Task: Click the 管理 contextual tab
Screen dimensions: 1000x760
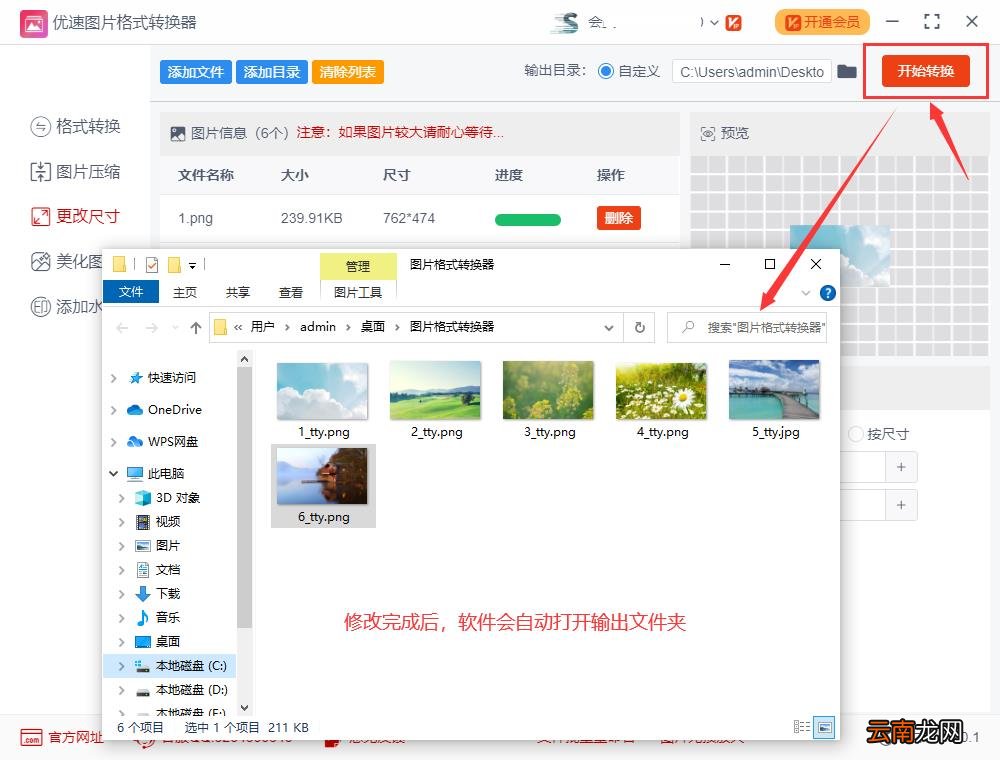Action: pyautogui.click(x=358, y=266)
